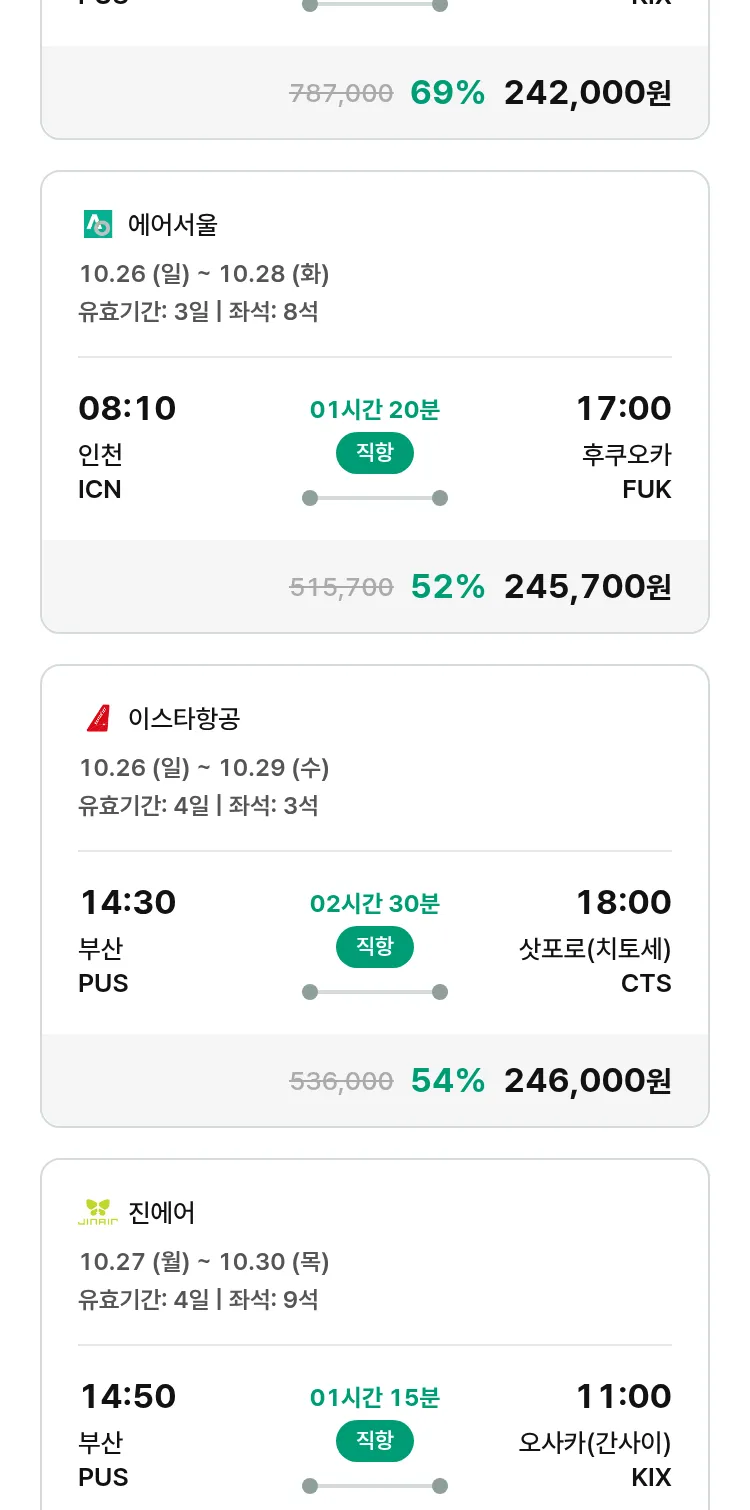The width and height of the screenshot is (750, 1510).
Task: Tap the 08:10 Incheon departure time
Action: click(127, 408)
